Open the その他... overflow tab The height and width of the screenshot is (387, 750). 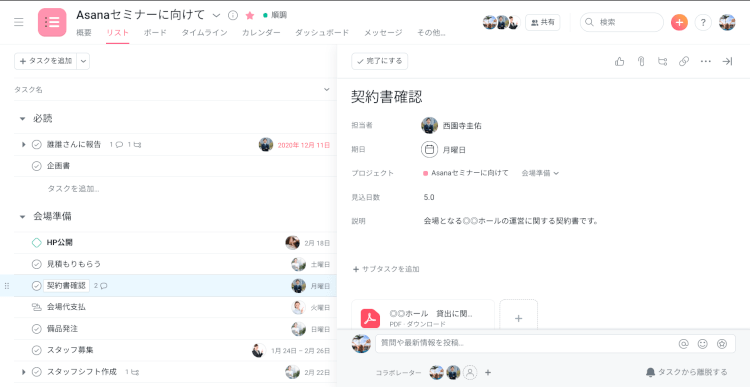[431, 33]
